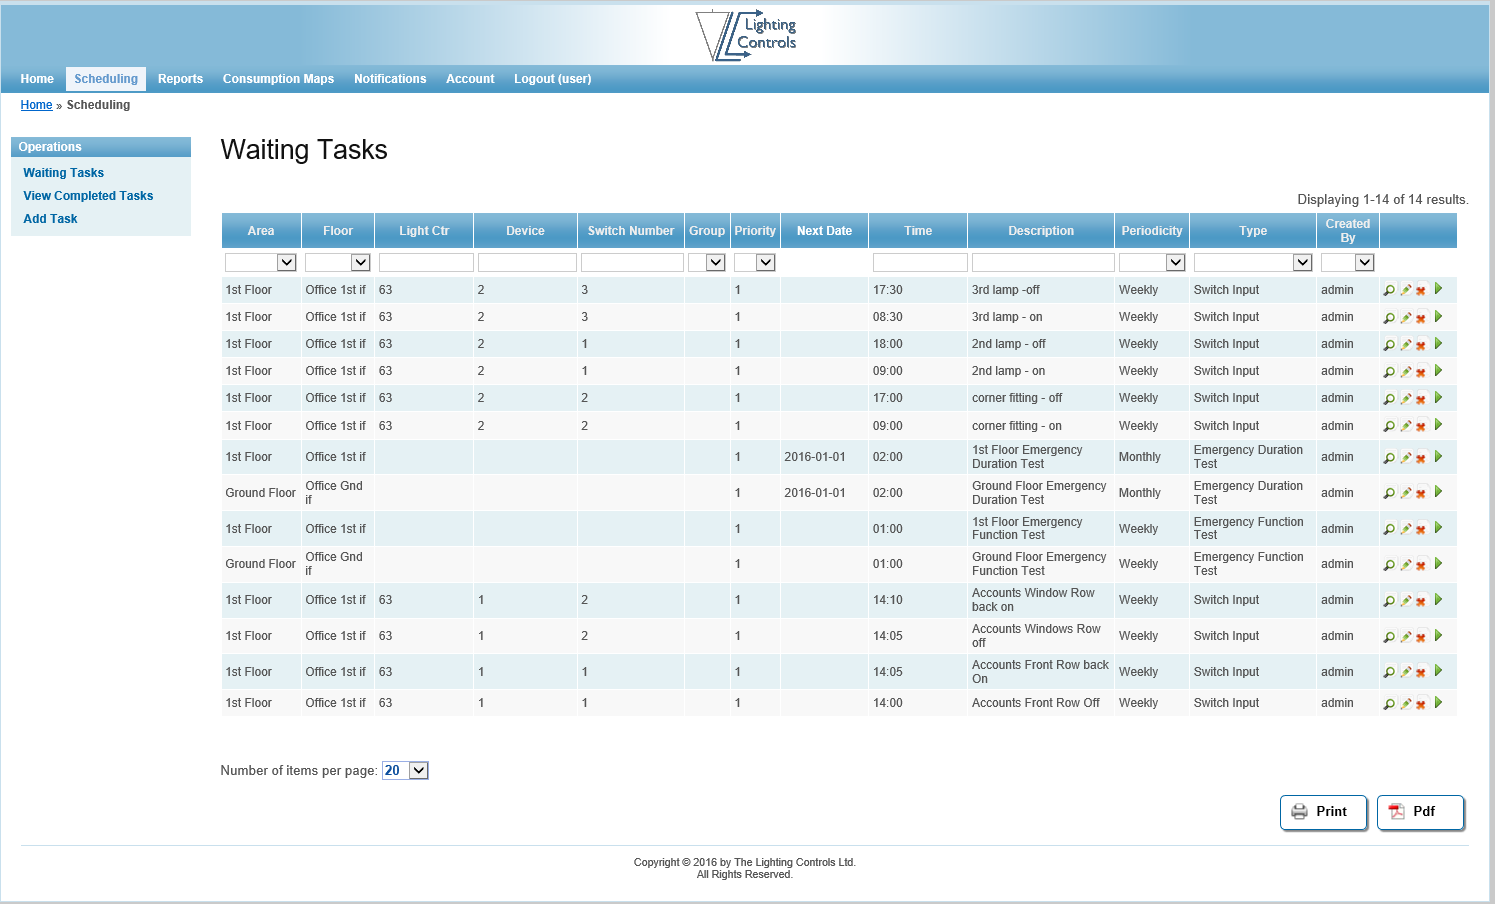Open the Area filter dropdown
Viewport: 1495px width, 904px height.
tap(261, 262)
